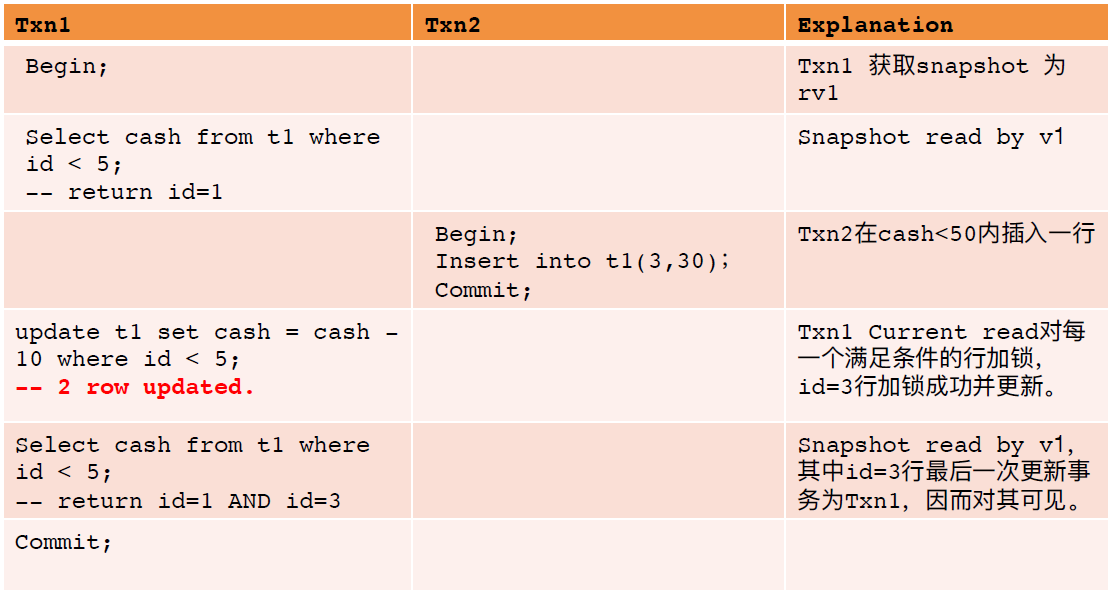Click the final Commit; in Txn1 column
The height and width of the screenshot is (596, 1112).
pos(64,542)
